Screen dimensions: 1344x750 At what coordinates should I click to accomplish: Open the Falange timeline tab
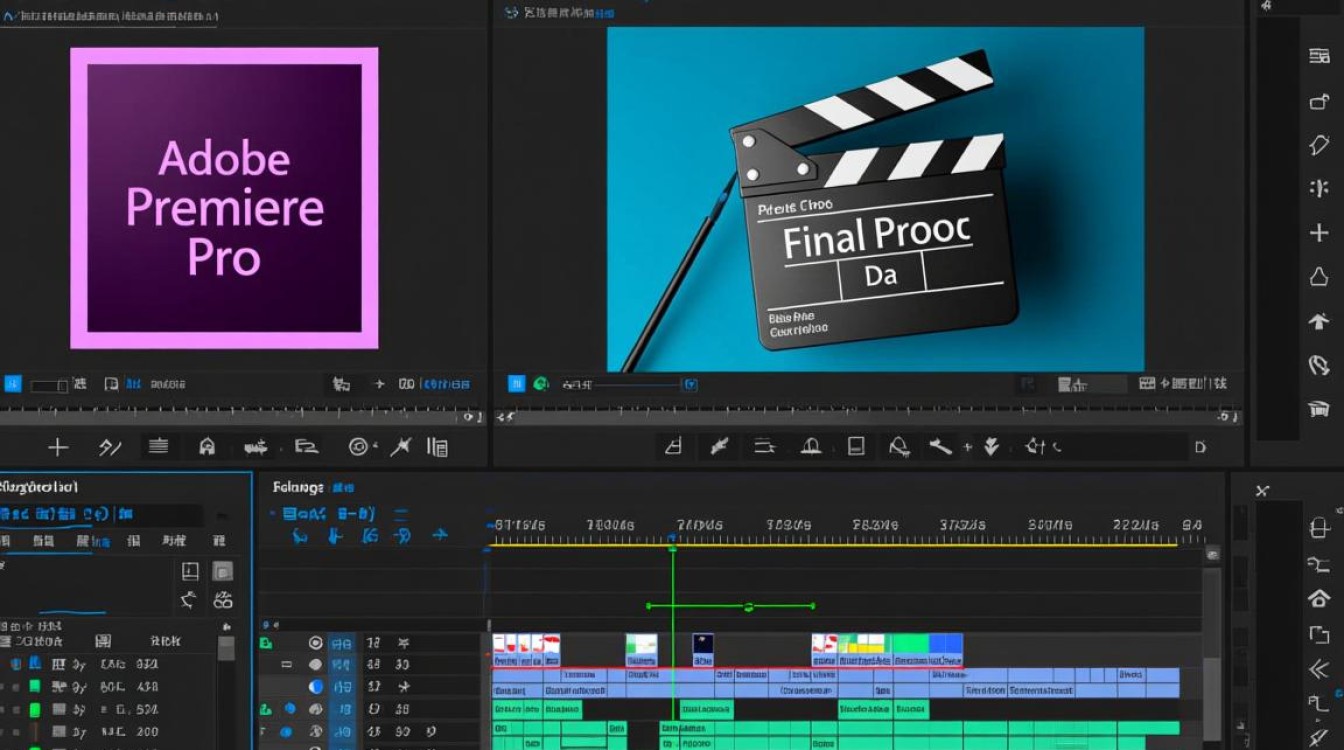(x=298, y=487)
